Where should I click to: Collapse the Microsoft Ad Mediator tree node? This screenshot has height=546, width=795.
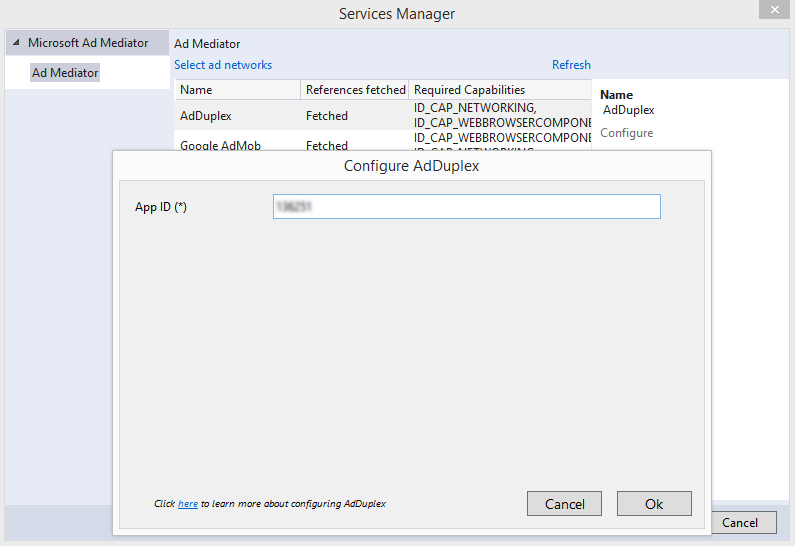click(16, 43)
